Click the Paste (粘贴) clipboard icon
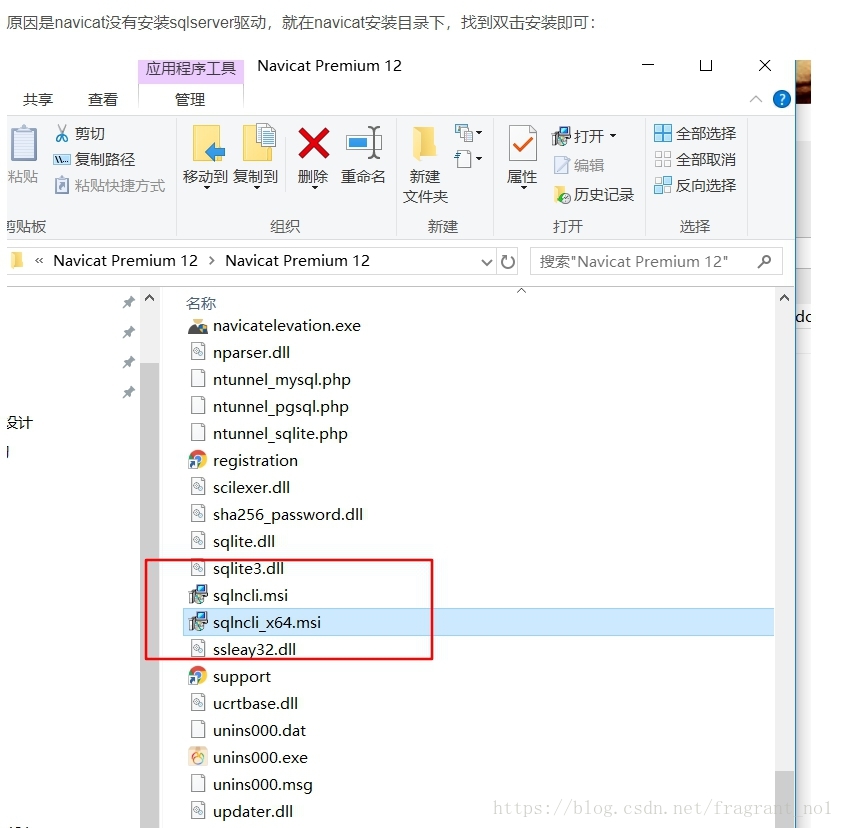 pos(24,143)
